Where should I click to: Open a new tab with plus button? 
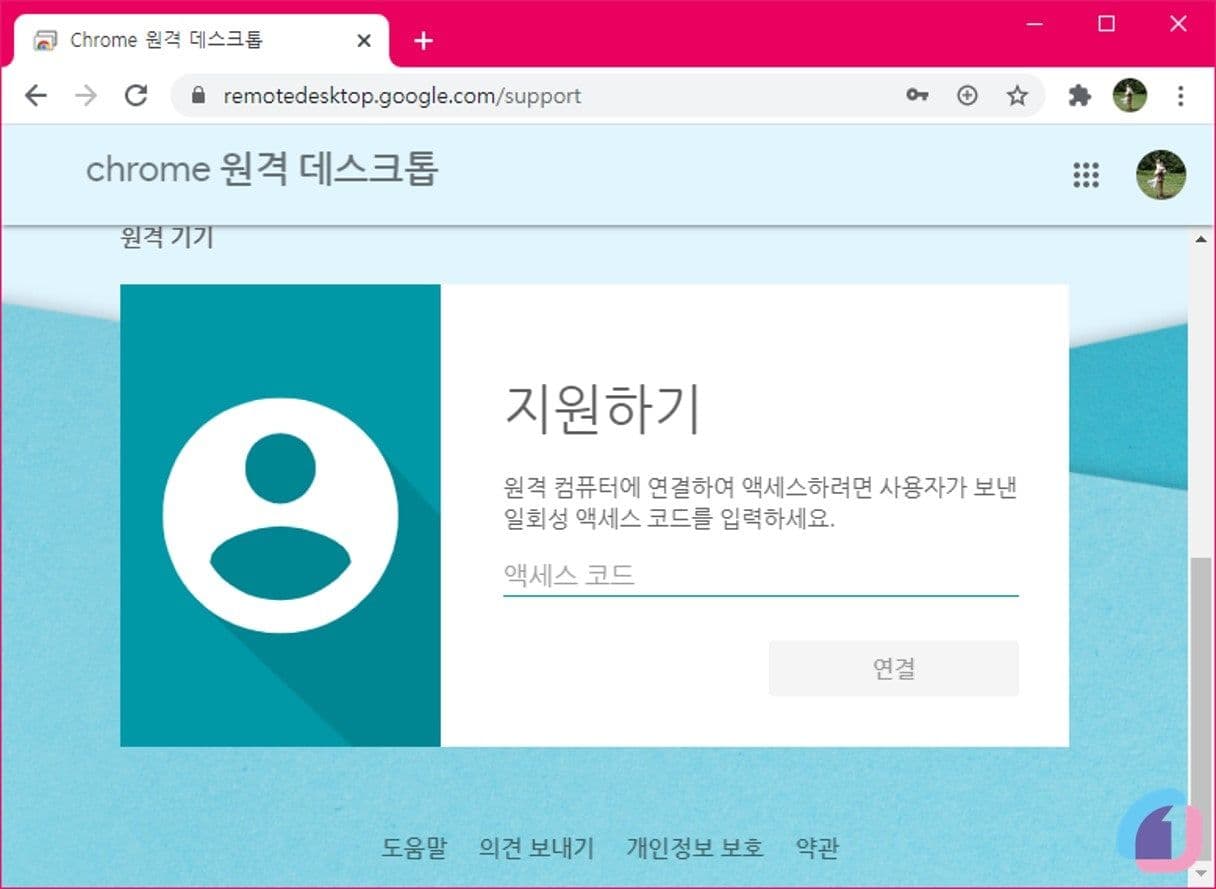coord(424,41)
